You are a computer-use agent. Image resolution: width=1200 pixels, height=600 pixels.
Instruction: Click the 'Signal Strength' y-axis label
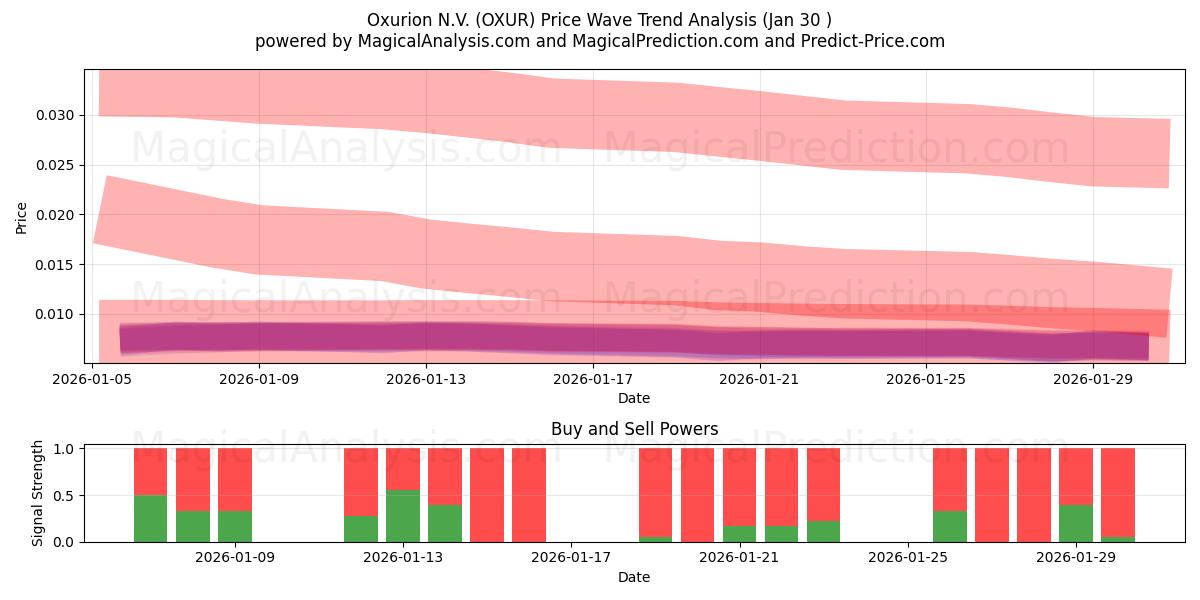coord(38,495)
